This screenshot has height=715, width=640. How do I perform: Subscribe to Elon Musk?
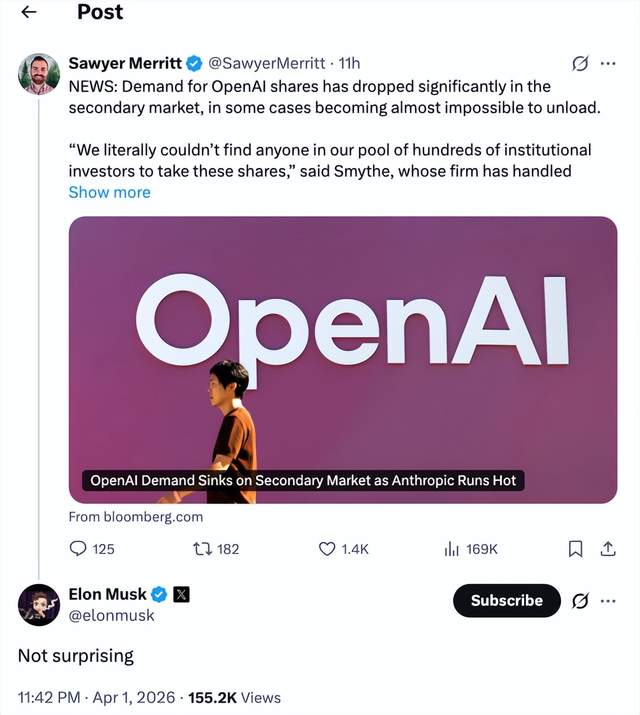[x=506, y=601]
